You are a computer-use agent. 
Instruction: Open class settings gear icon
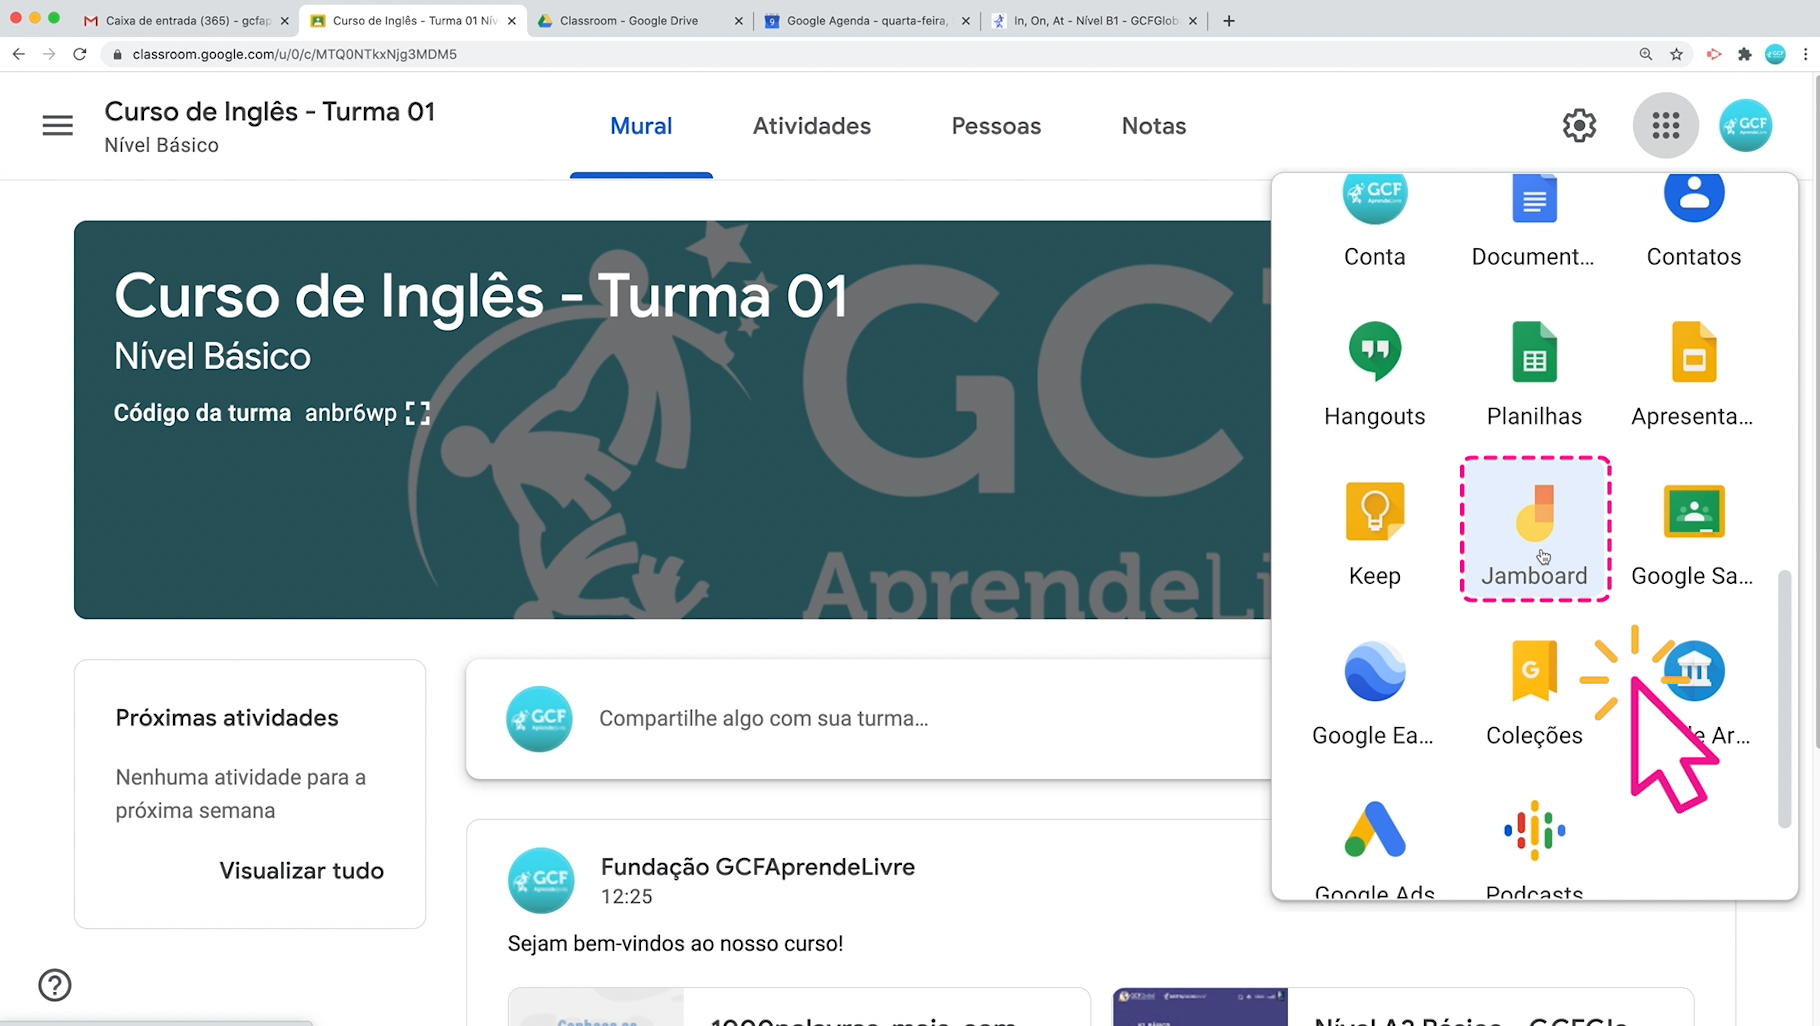coord(1579,125)
